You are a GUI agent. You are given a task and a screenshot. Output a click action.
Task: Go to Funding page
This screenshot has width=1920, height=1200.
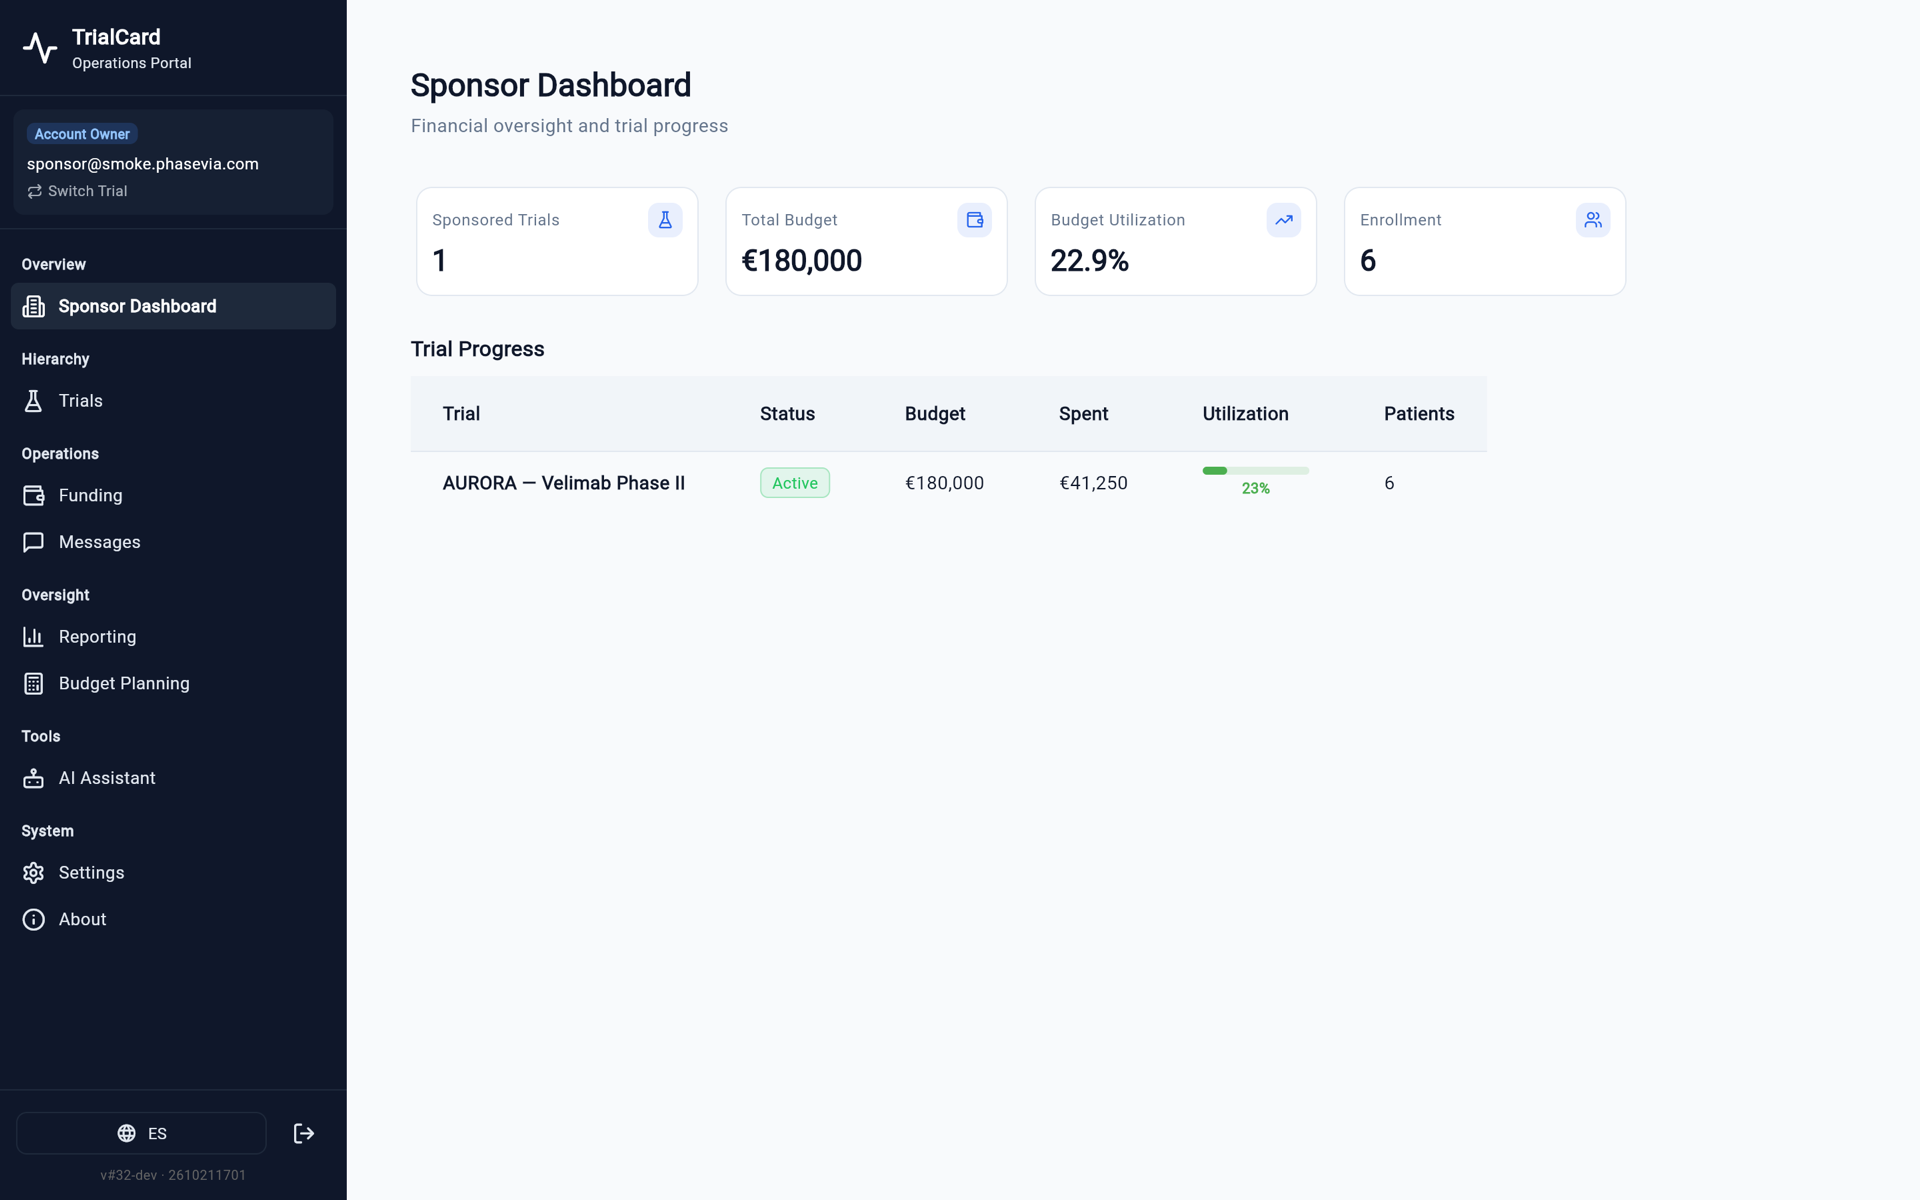(173, 495)
